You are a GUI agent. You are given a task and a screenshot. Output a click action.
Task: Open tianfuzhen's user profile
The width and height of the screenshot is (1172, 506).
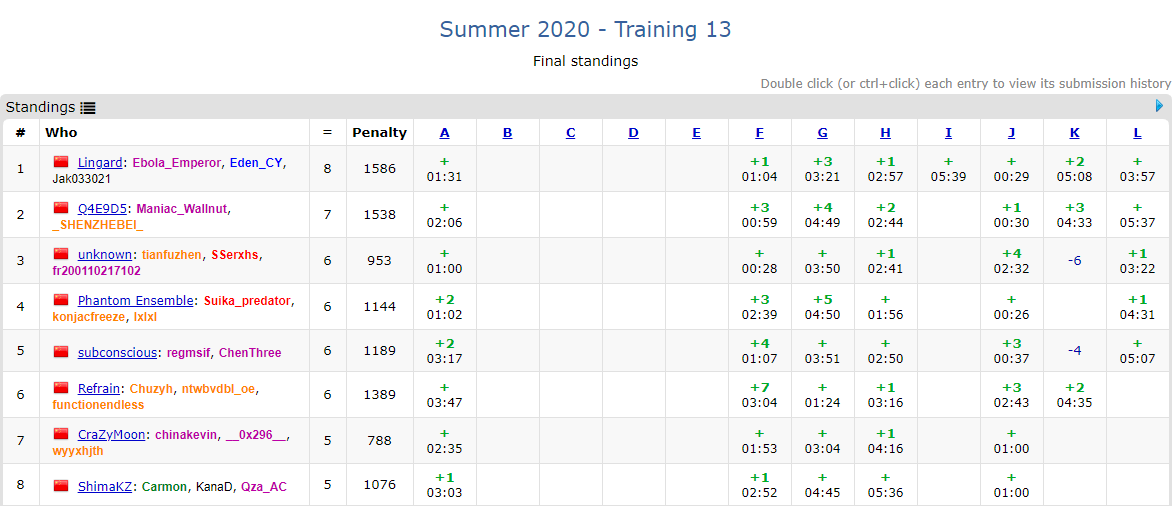171,254
